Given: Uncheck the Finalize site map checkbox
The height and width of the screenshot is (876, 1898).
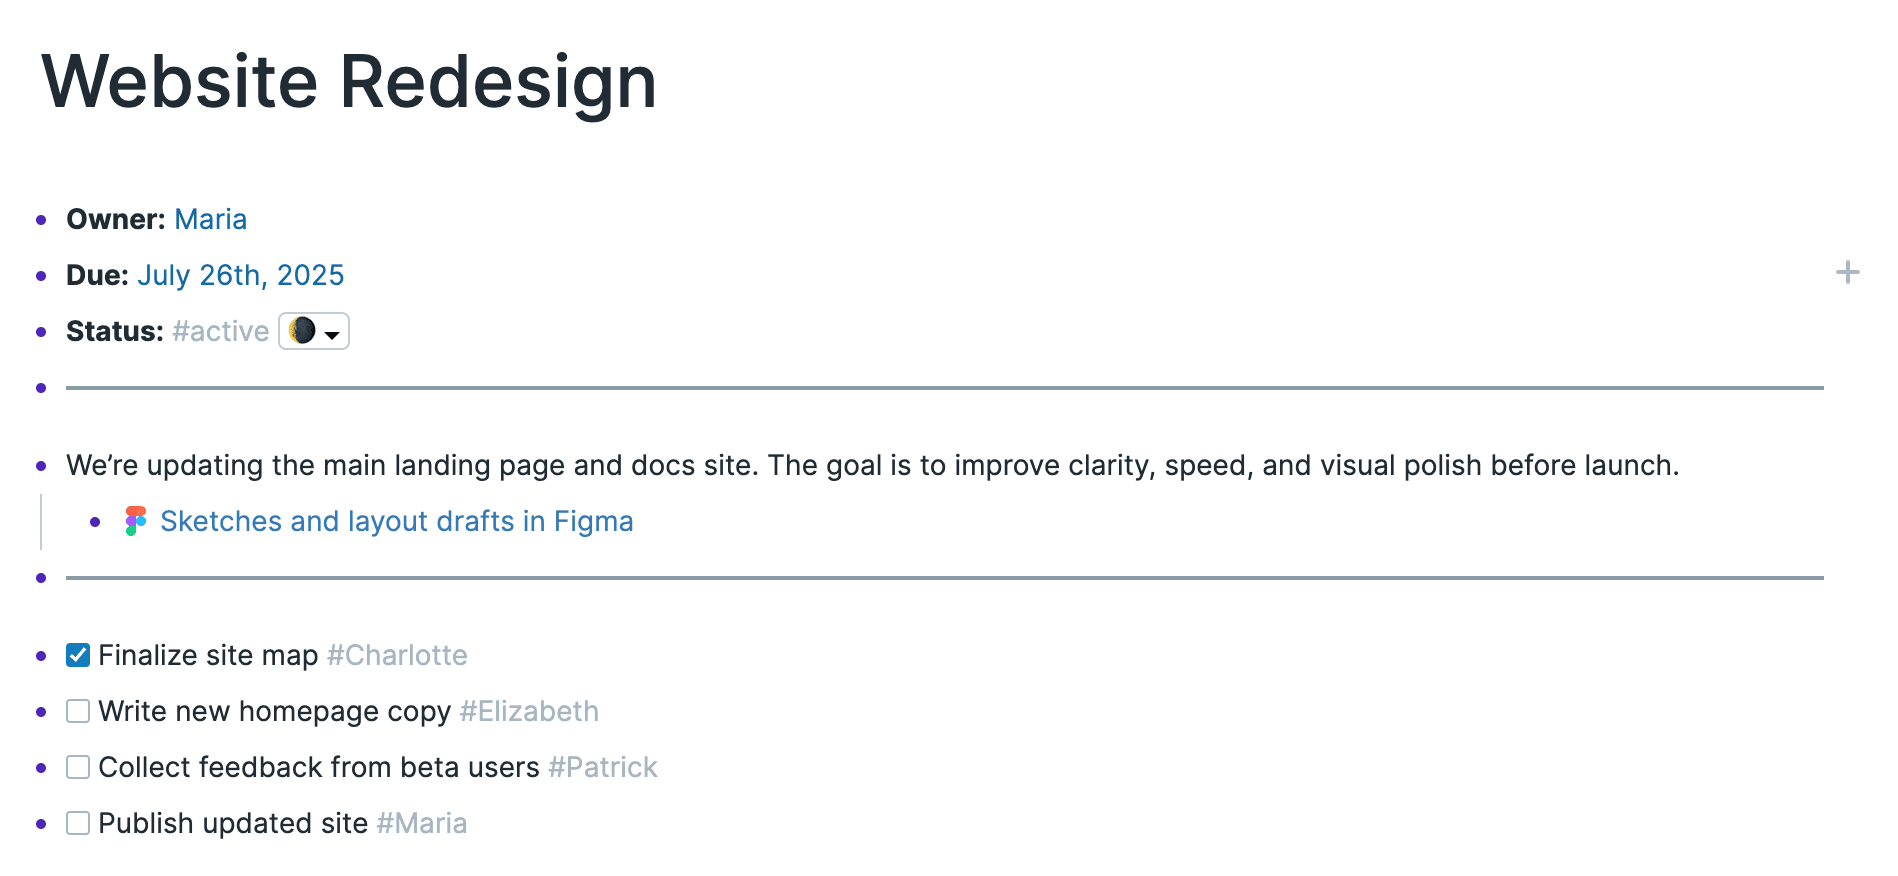Looking at the screenshot, I should (78, 655).
